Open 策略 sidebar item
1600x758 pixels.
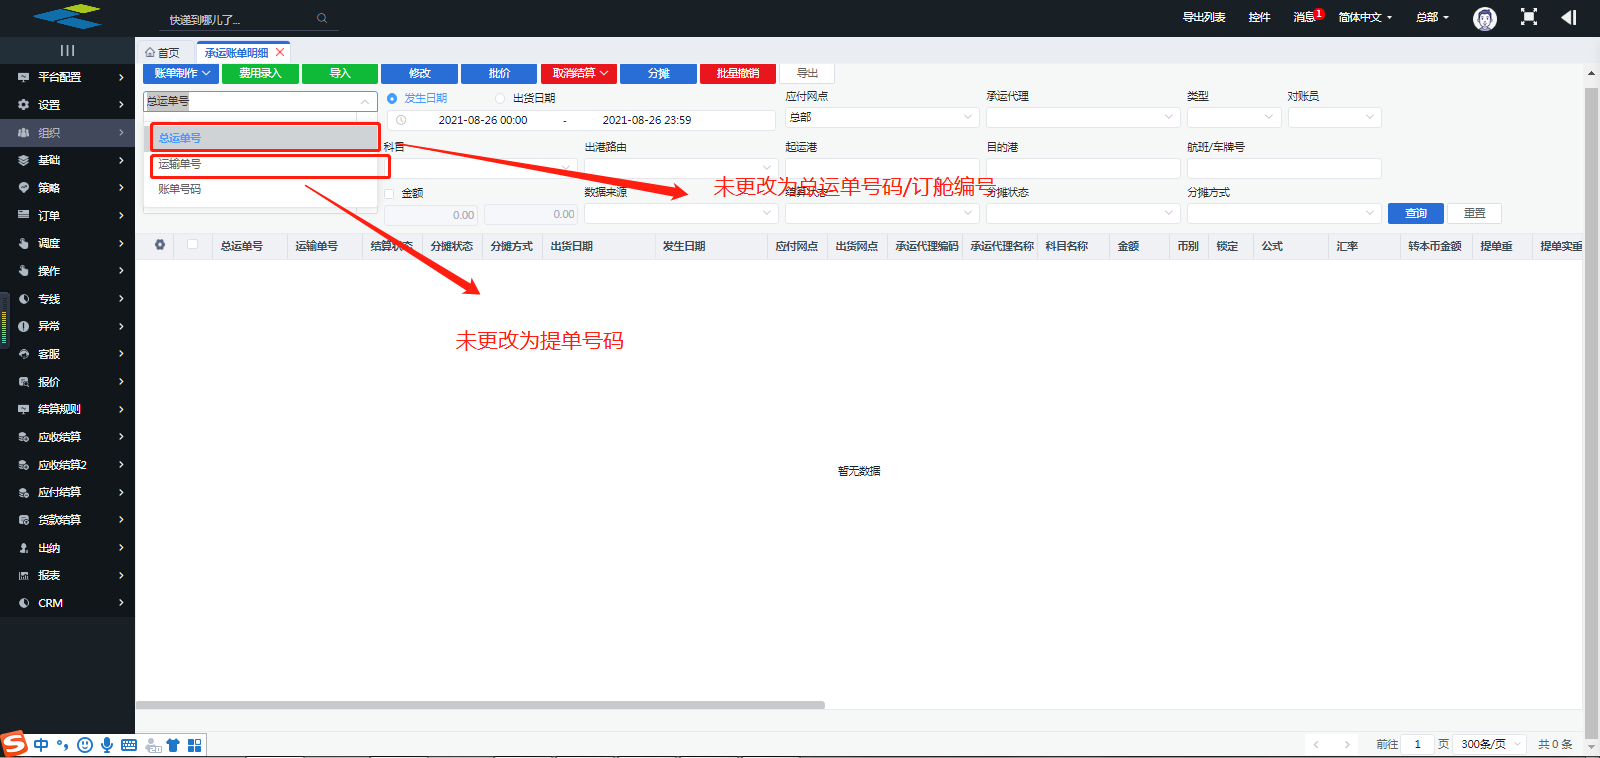pyautogui.click(x=67, y=188)
